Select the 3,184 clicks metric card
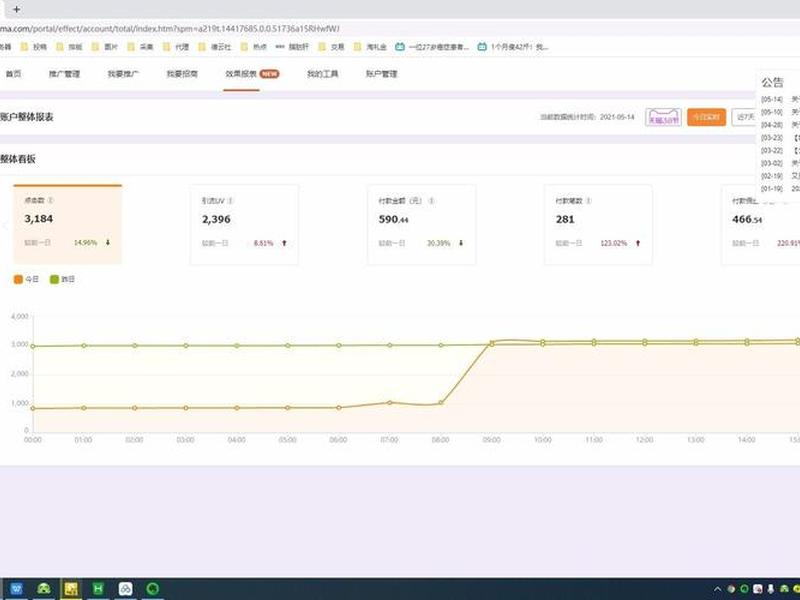 (67, 224)
